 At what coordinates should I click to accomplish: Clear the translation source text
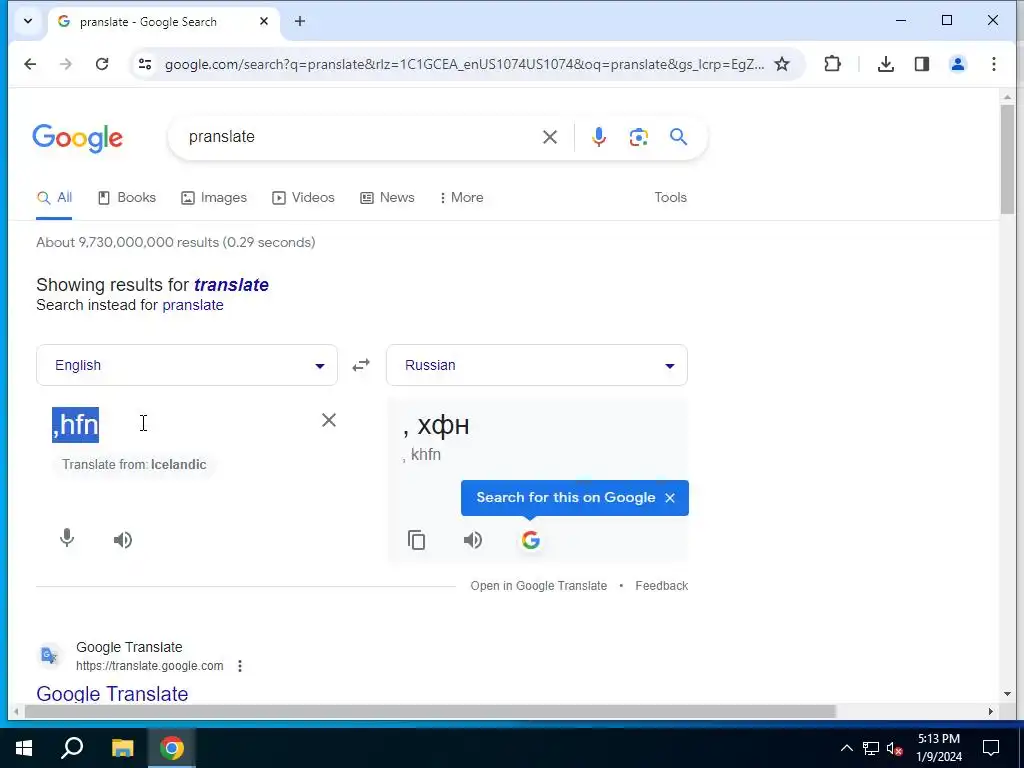pyautogui.click(x=328, y=420)
